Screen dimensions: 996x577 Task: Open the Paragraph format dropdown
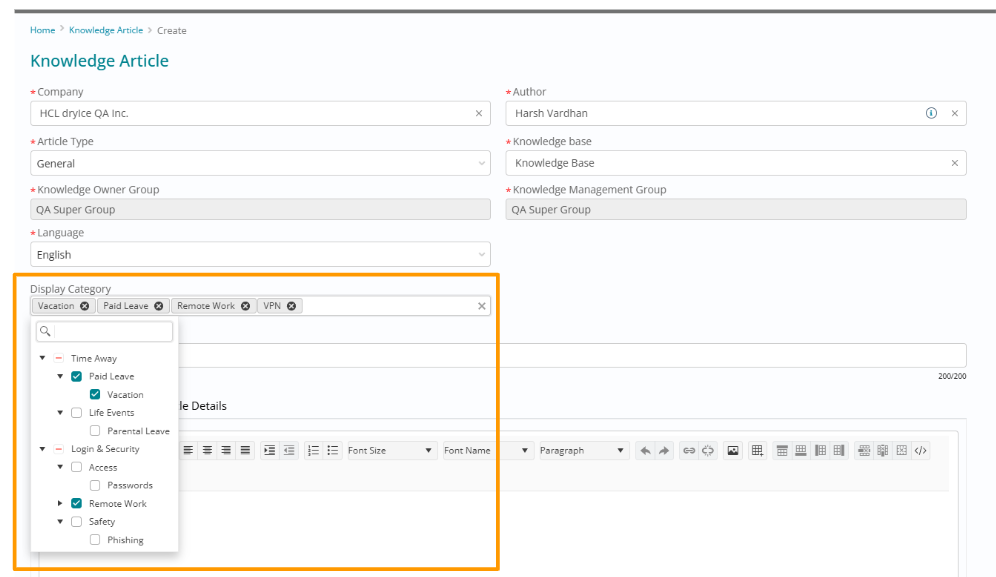click(583, 451)
